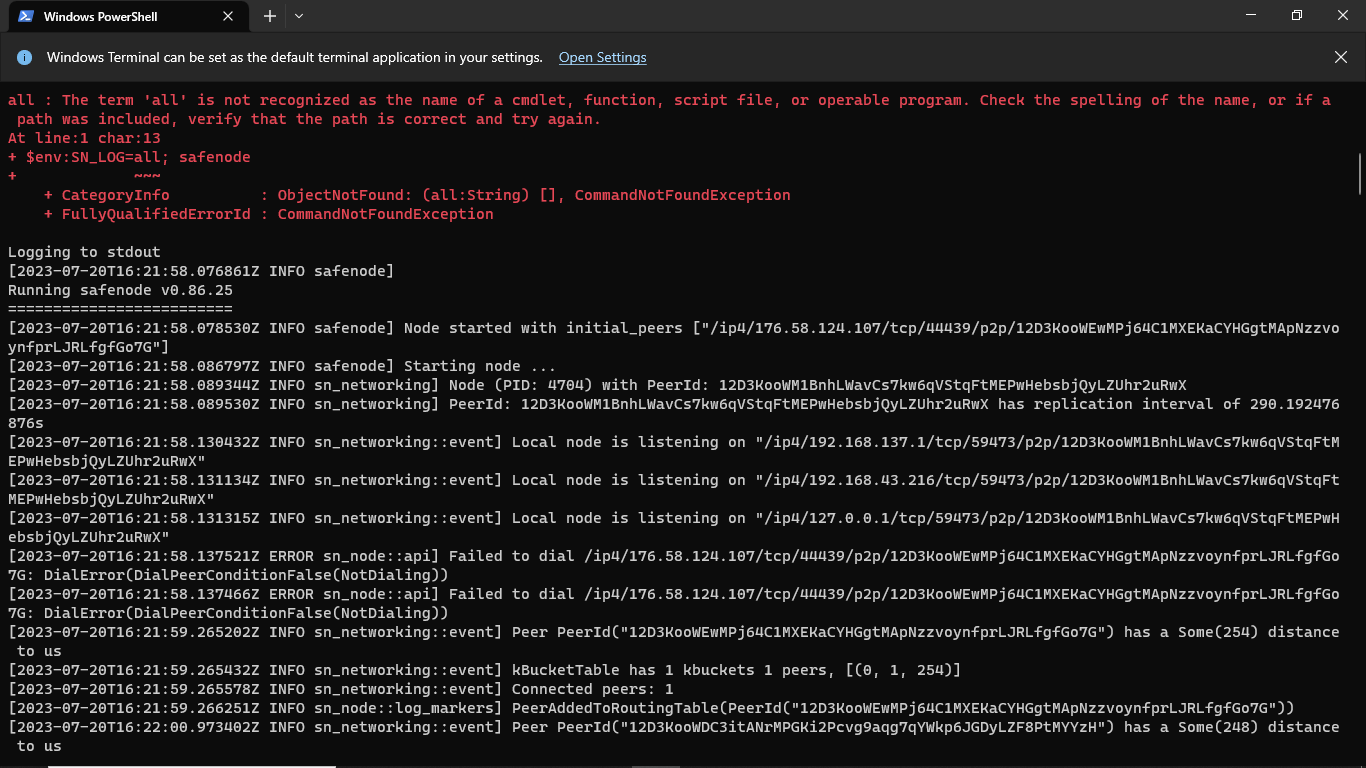Open a new terminal tab
Screen dimensions: 1366x768
pos(269,16)
